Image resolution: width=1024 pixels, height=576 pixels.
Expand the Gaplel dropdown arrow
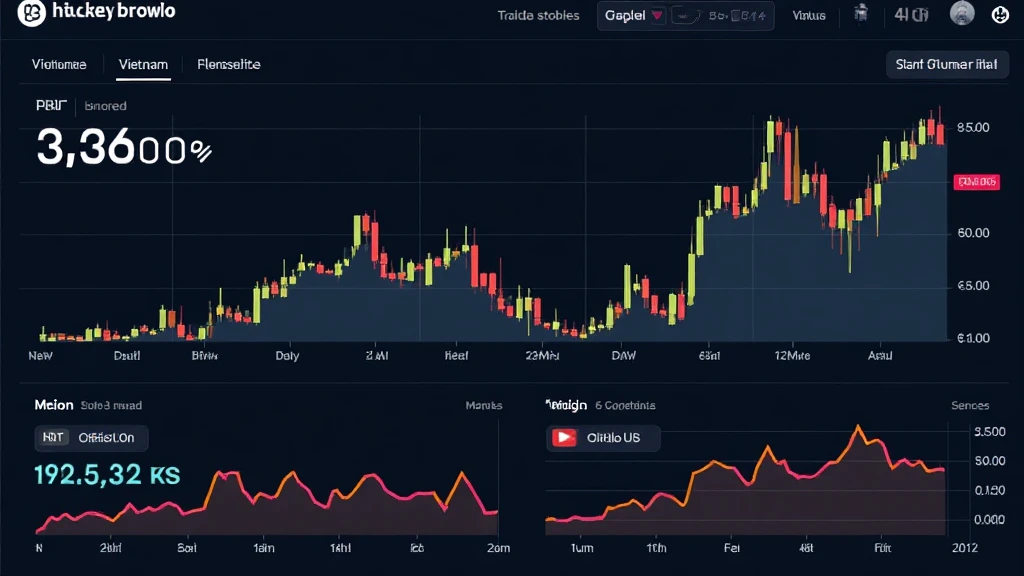657,16
